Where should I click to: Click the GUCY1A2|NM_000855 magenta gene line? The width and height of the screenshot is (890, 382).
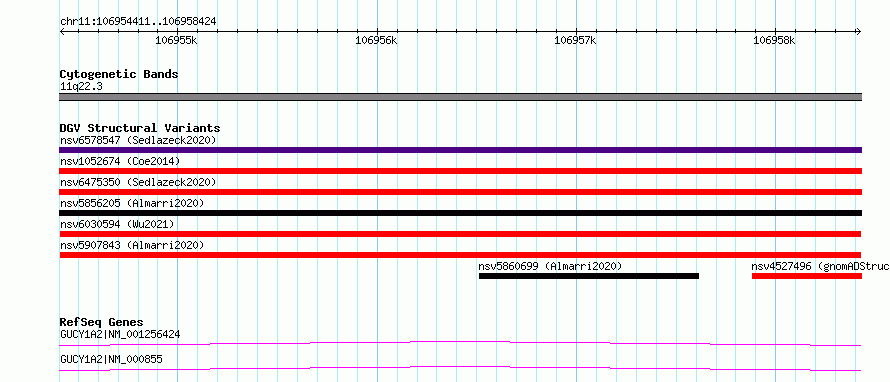pyautogui.click(x=460, y=368)
